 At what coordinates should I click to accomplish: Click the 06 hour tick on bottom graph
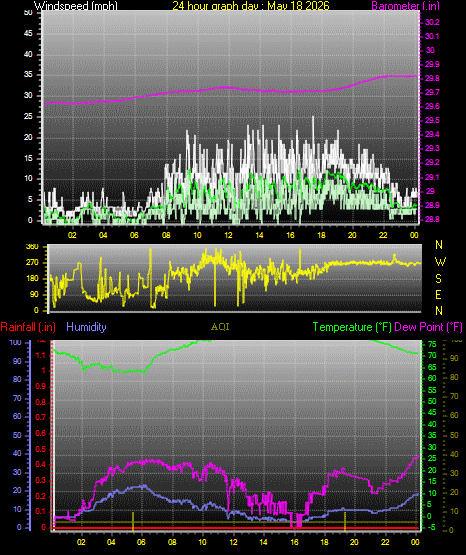click(141, 542)
